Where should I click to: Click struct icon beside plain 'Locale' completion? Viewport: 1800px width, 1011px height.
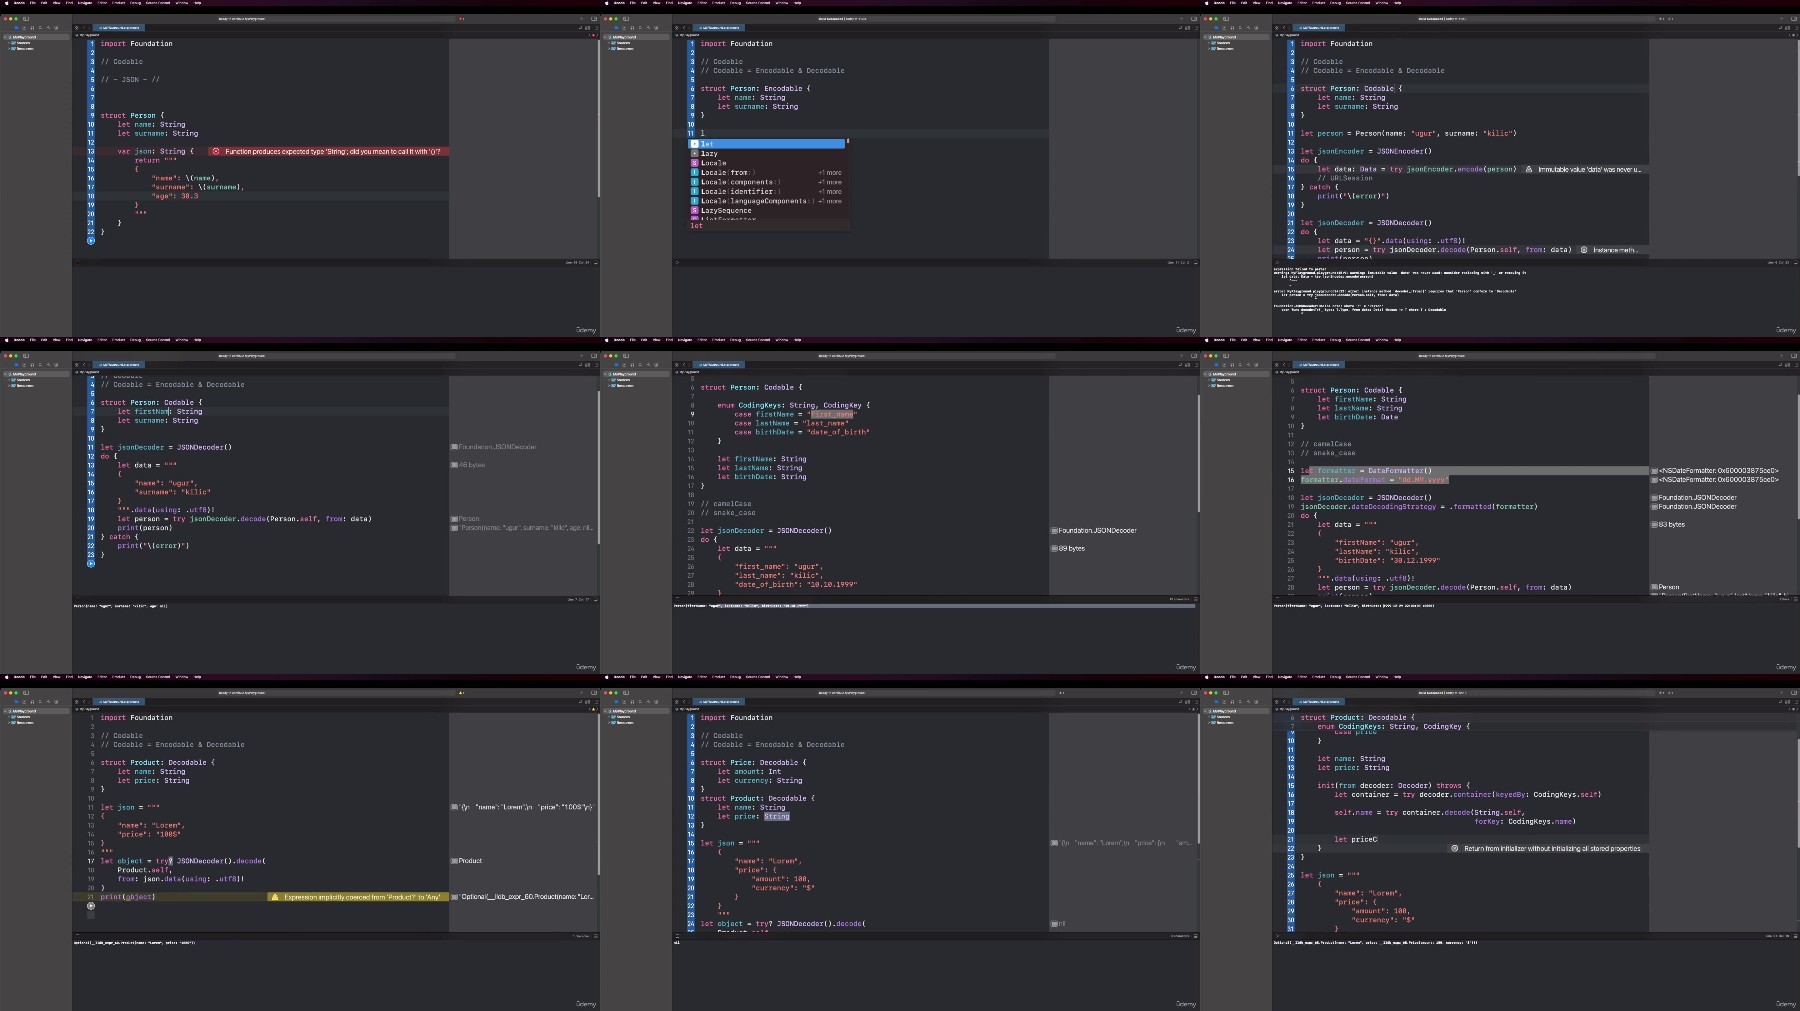tap(695, 163)
